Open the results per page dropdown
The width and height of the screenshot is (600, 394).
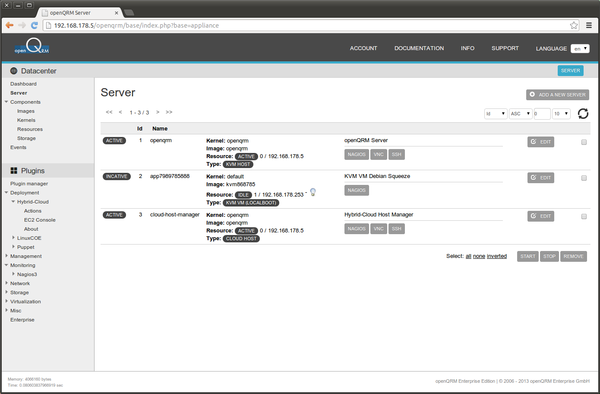561,114
